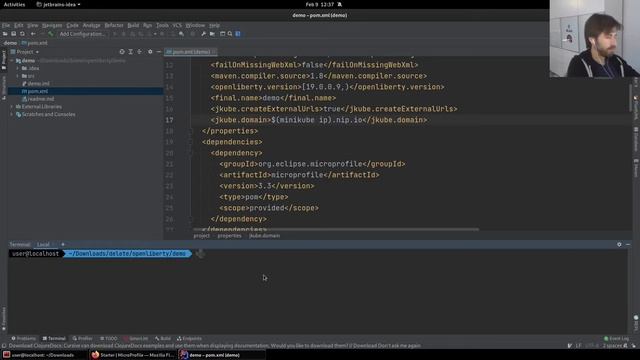This screenshot has height=360, width=640.
Task: Open the TODO tool window
Action: 108,339
